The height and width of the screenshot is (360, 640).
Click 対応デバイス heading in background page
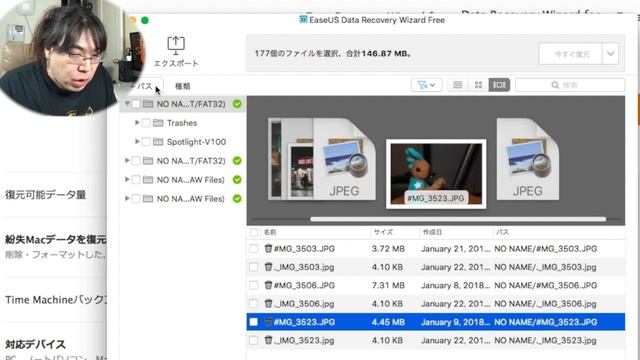pos(35,344)
